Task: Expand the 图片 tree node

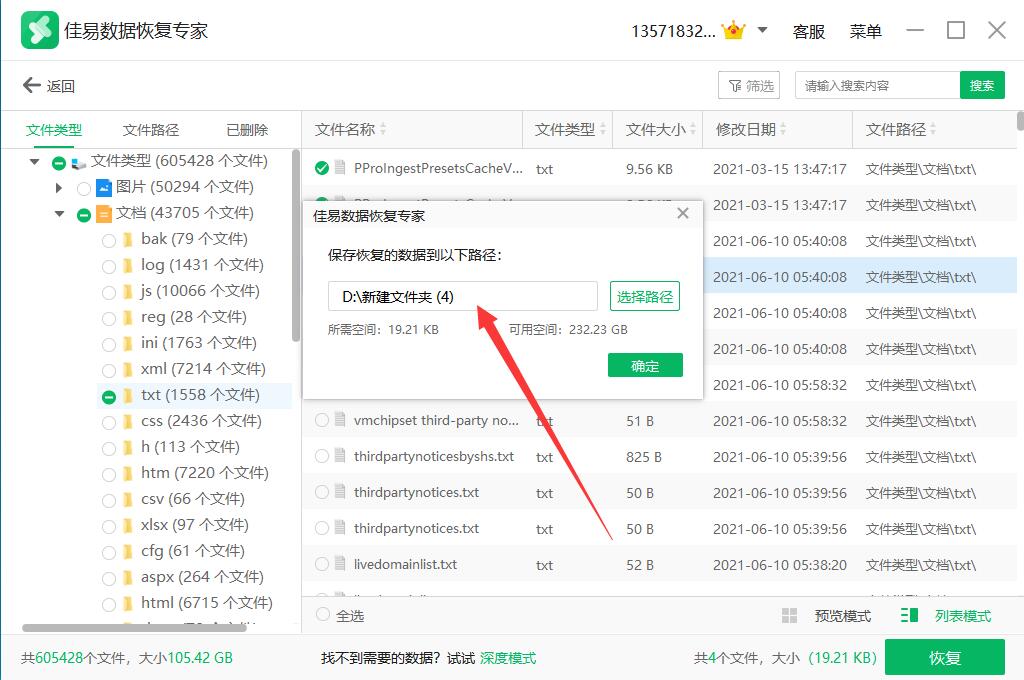Action: point(59,188)
